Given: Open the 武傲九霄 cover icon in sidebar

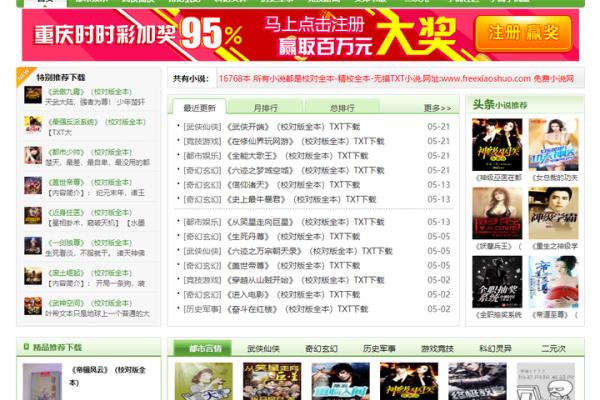Looking at the screenshot, I should [x=33, y=95].
